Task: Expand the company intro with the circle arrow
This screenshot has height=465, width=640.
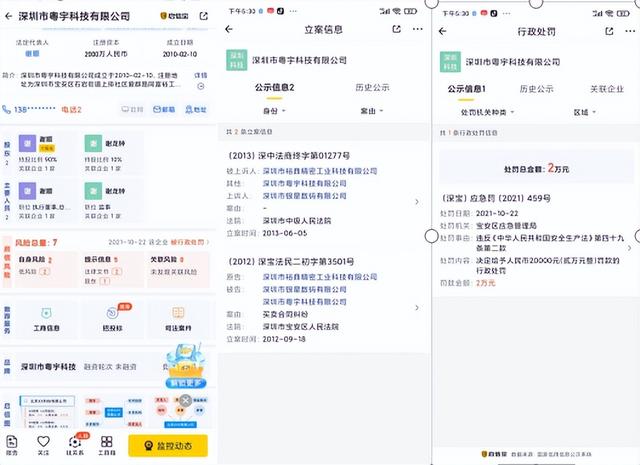Action: (201, 86)
